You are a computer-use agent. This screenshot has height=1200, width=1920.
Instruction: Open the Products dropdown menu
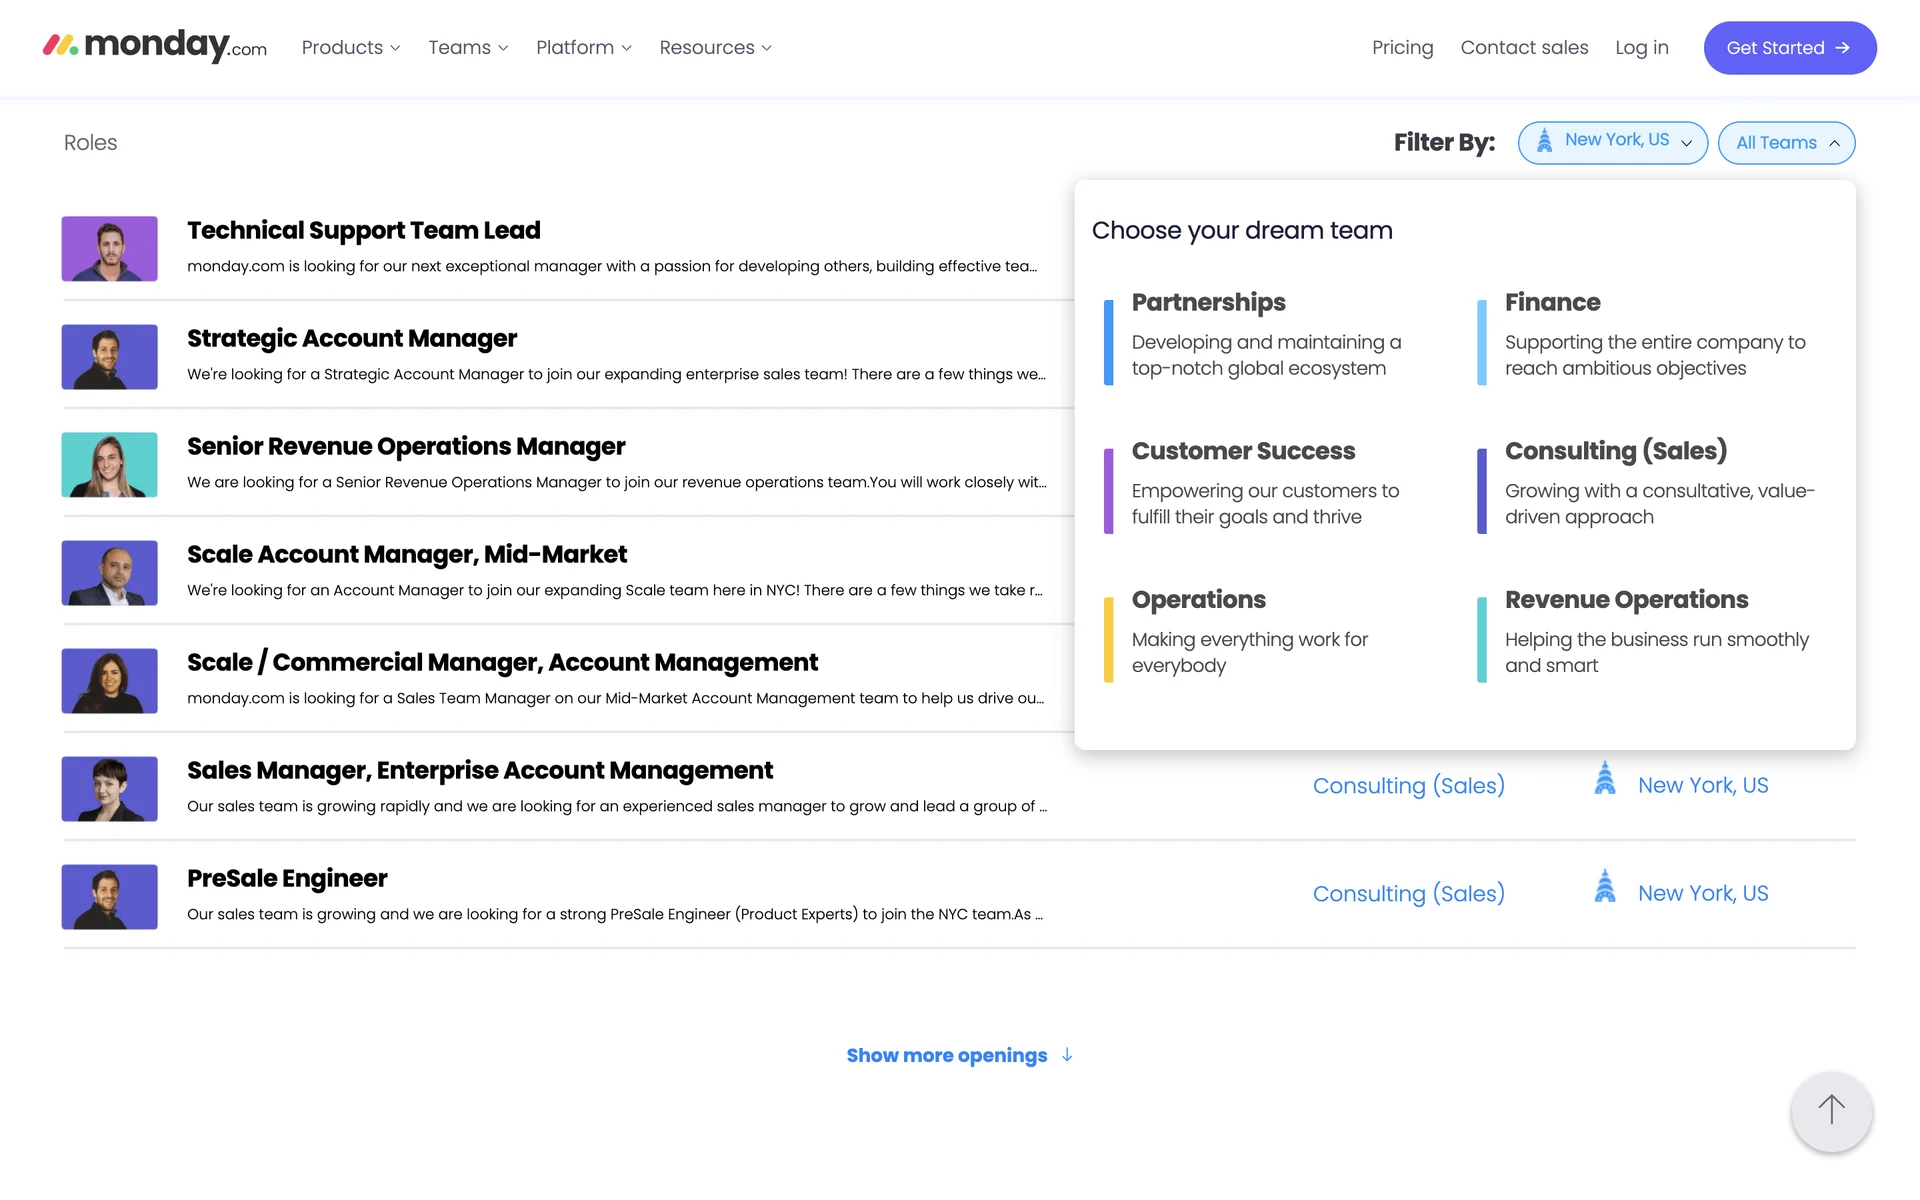[x=350, y=48]
